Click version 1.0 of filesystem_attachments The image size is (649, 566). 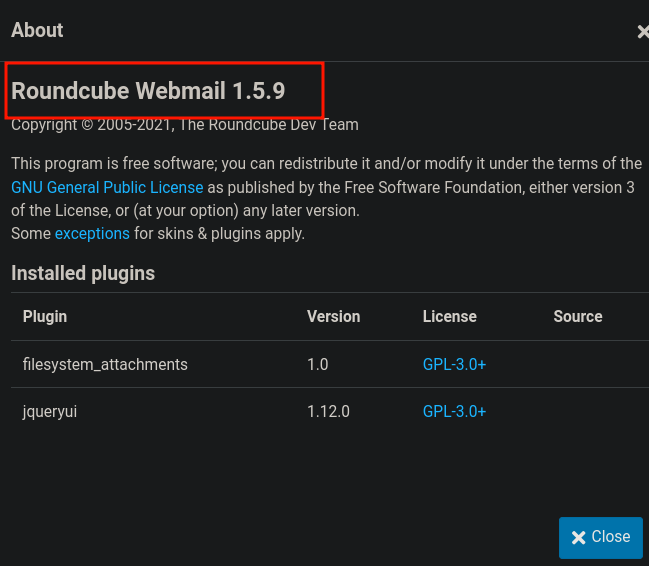(x=317, y=364)
